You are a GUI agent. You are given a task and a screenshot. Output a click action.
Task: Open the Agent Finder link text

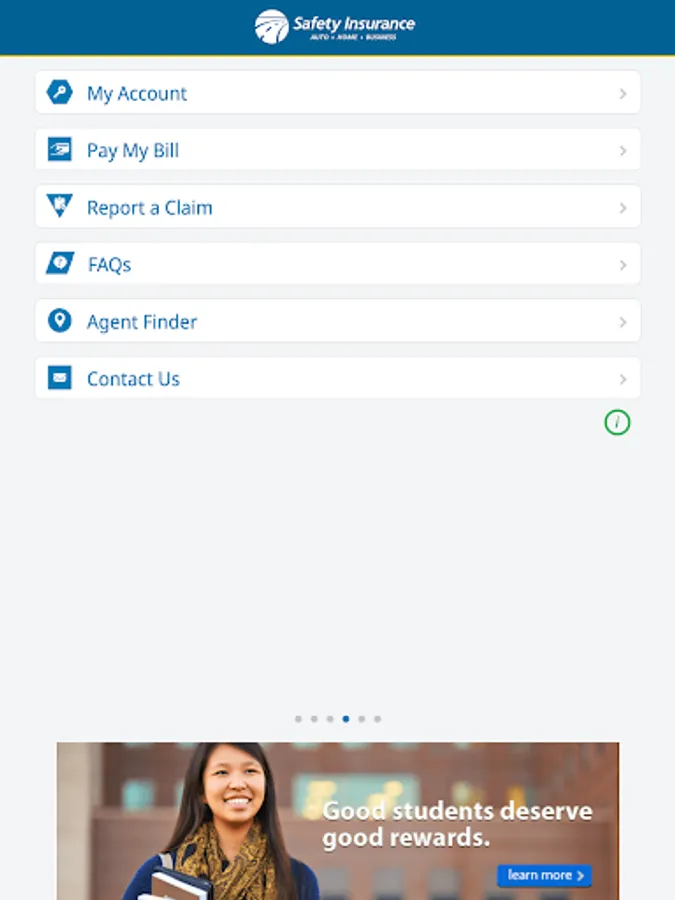142,322
